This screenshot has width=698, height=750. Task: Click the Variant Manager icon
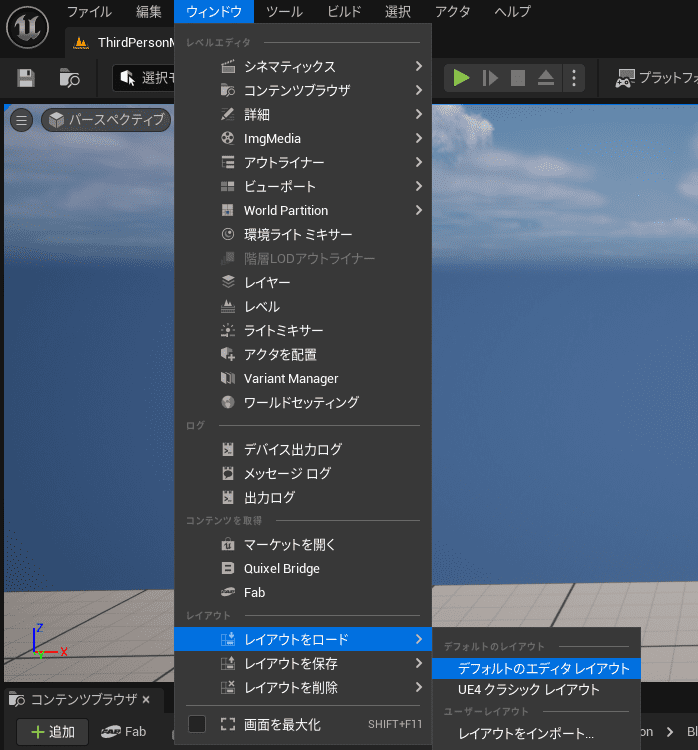pyautogui.click(x=228, y=378)
